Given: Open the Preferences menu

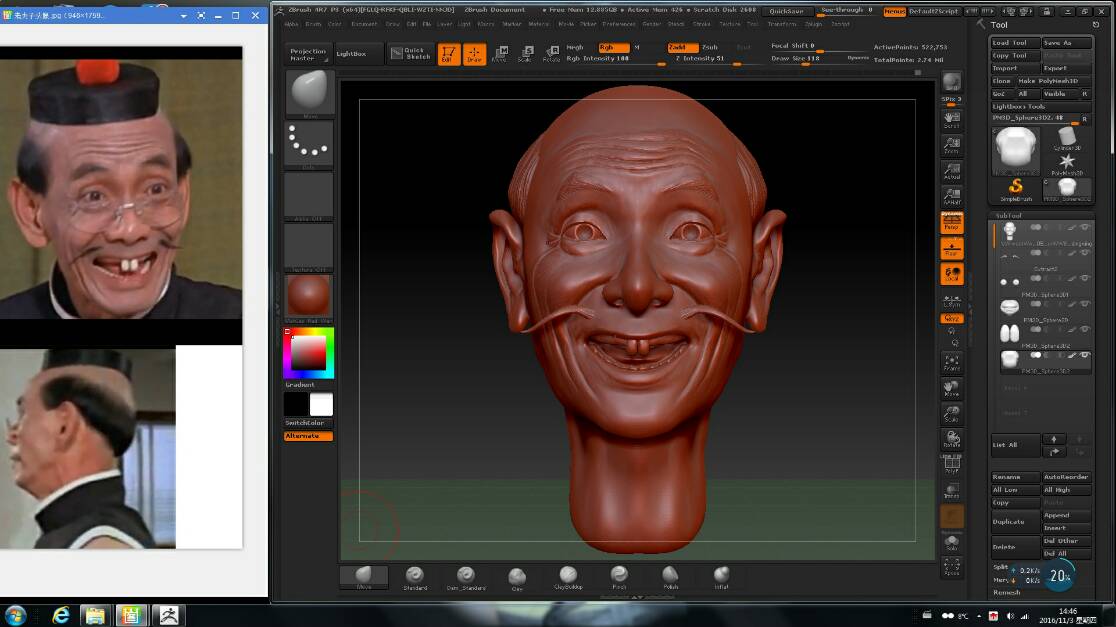Looking at the screenshot, I should (618, 24).
